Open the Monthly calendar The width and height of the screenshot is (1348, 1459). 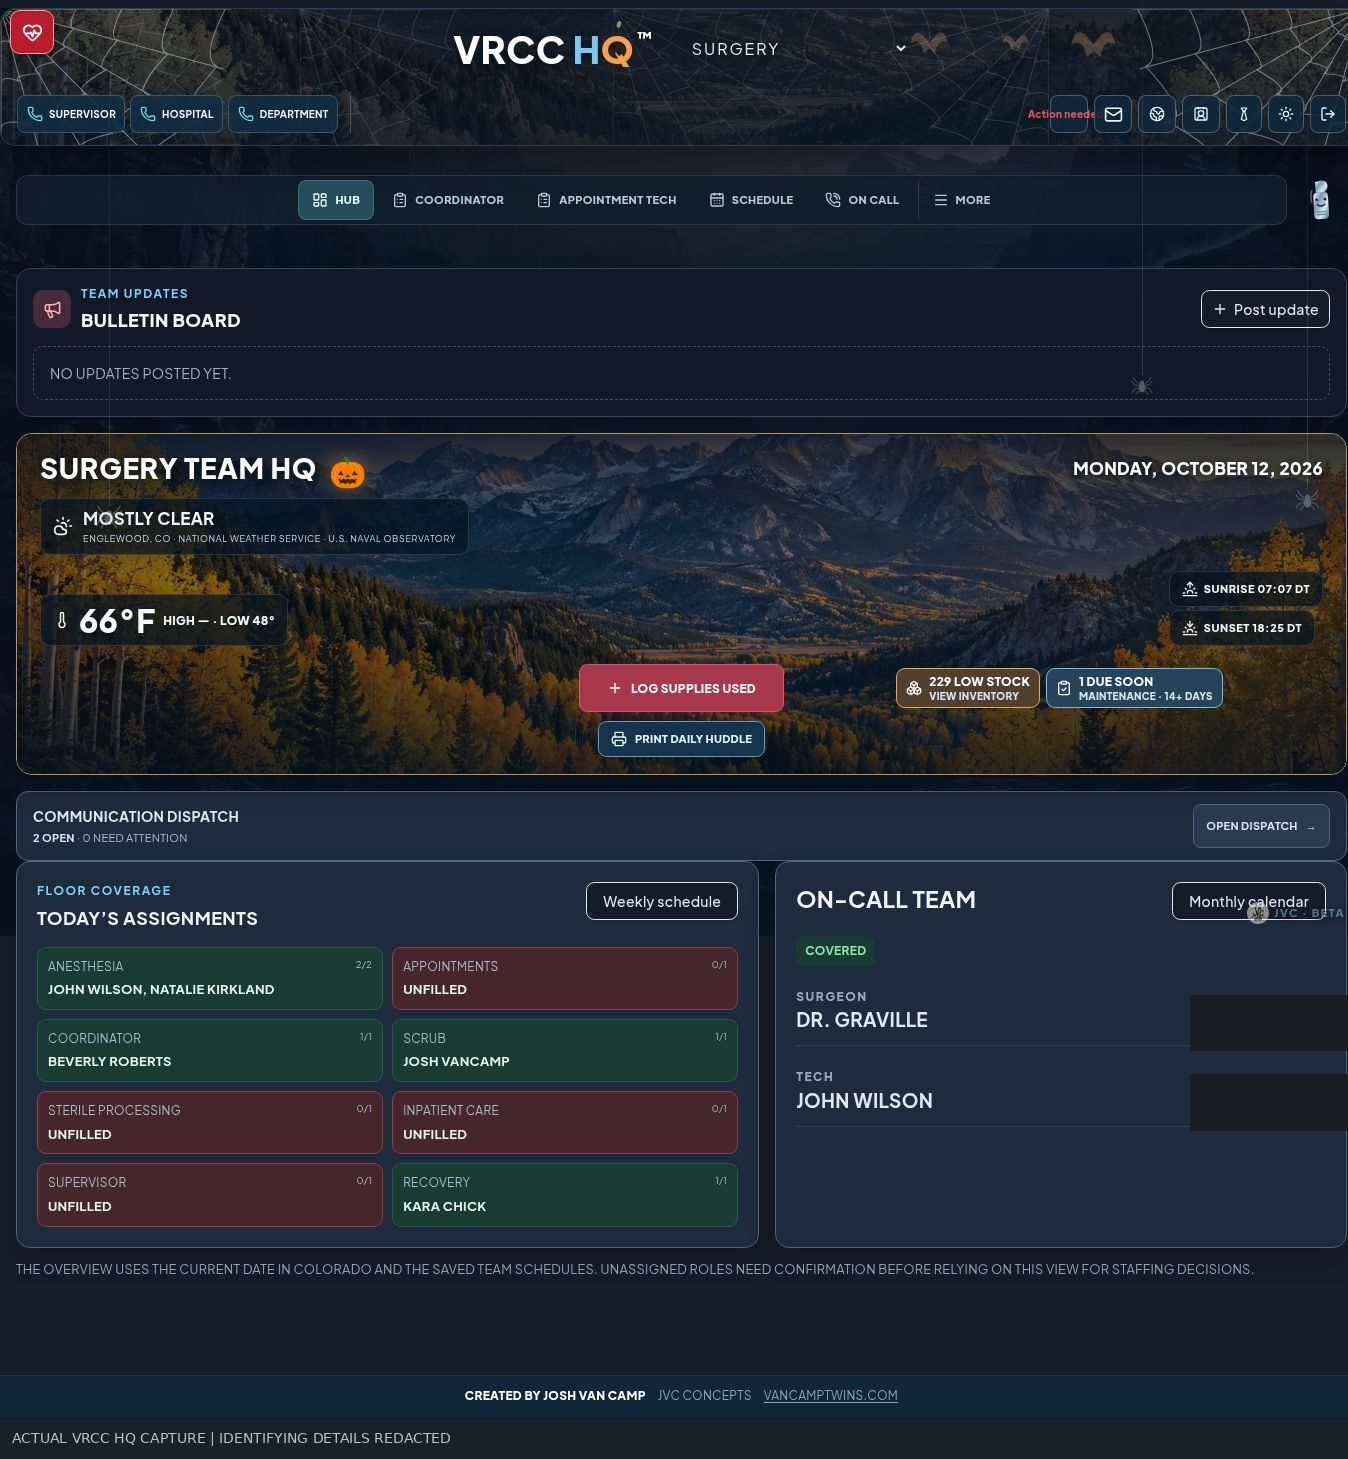(1248, 901)
